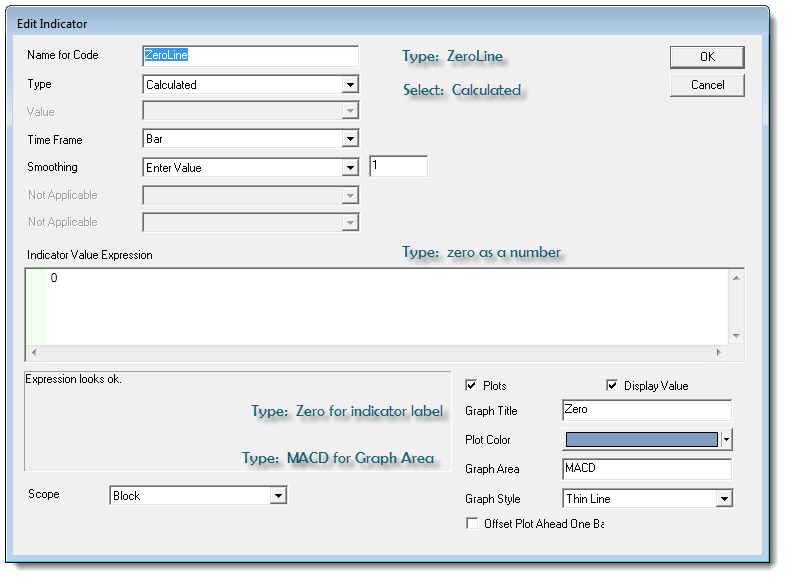Click the Graph Area text field
Screen dimensions: 785x578
point(647,469)
